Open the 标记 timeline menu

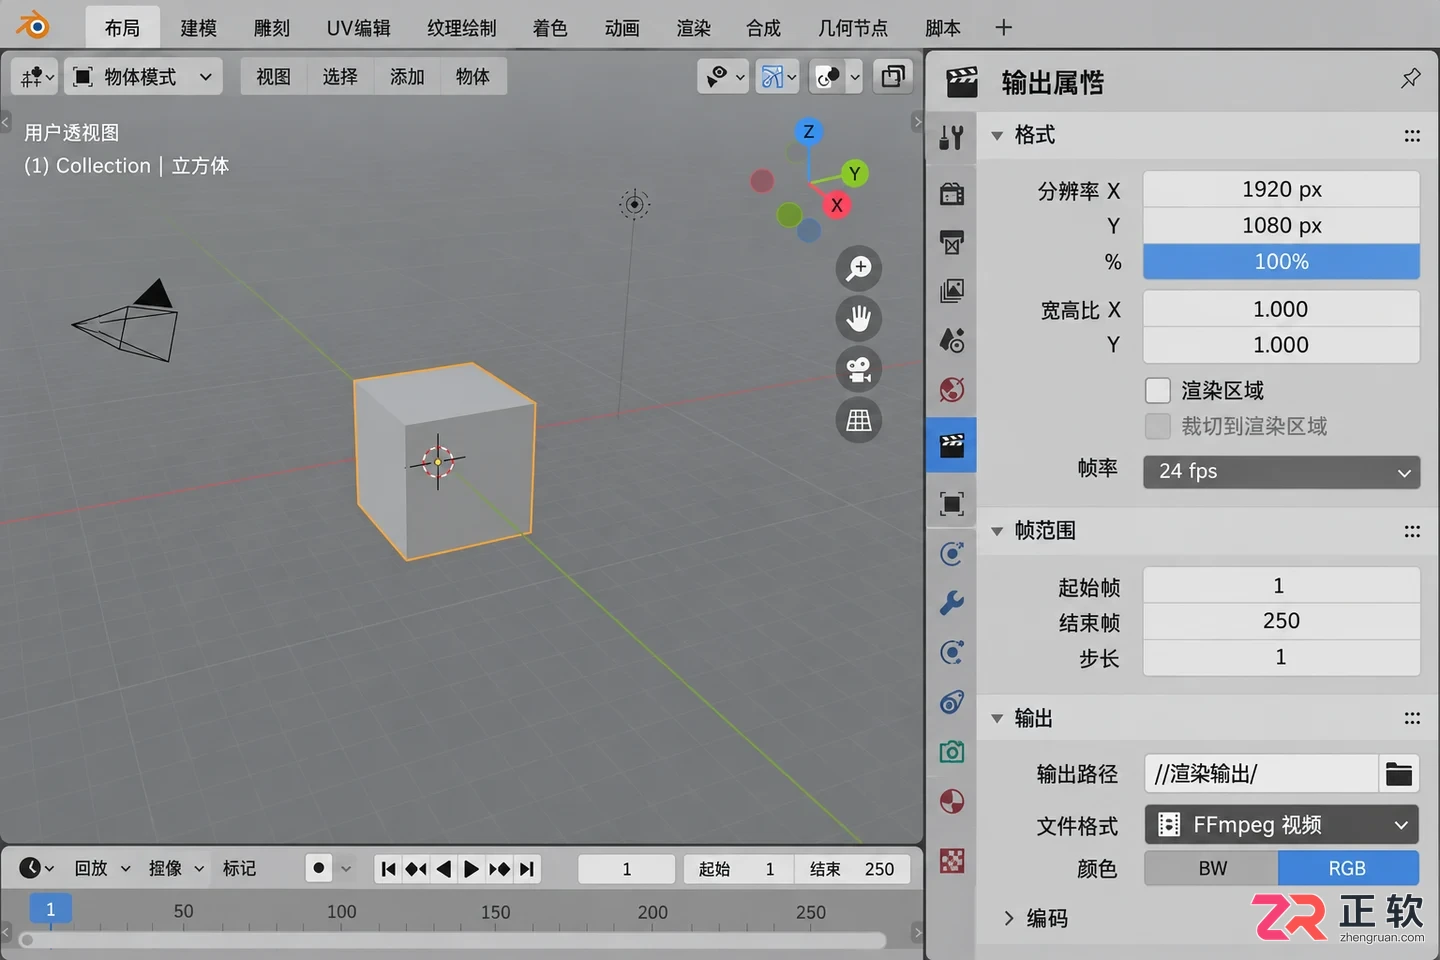coord(239,868)
